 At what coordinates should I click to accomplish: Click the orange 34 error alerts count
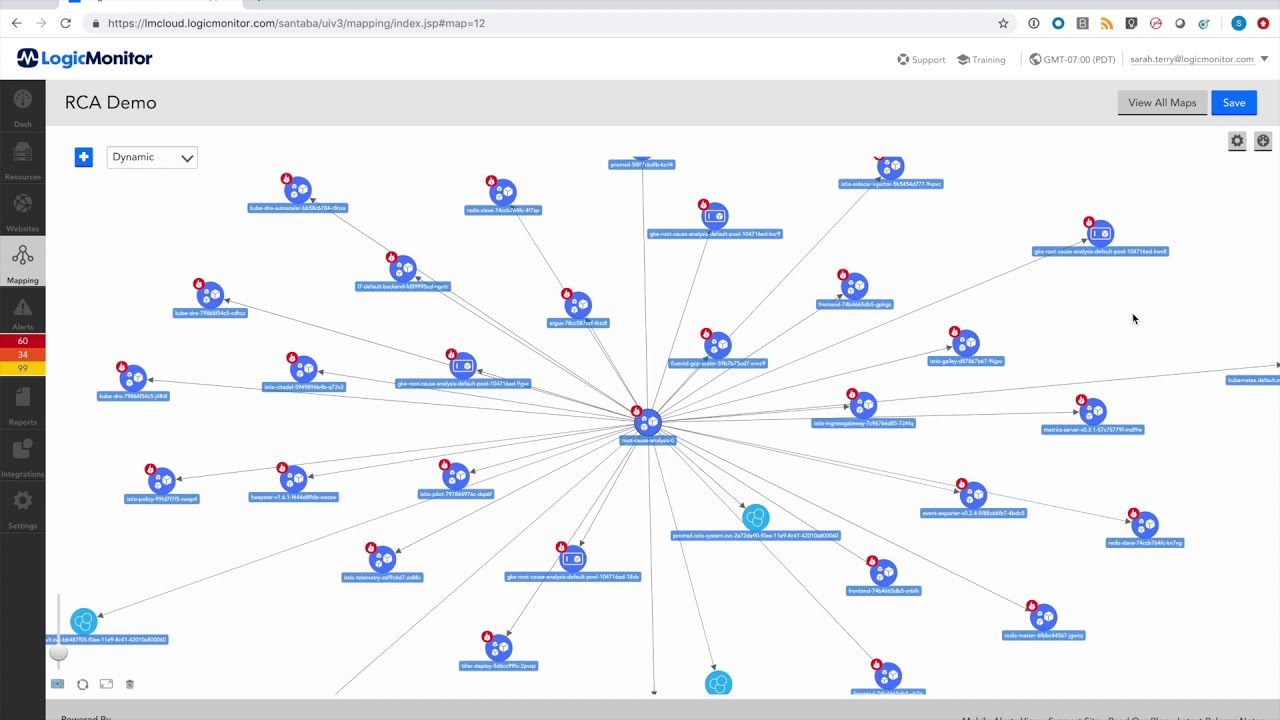(x=22, y=355)
